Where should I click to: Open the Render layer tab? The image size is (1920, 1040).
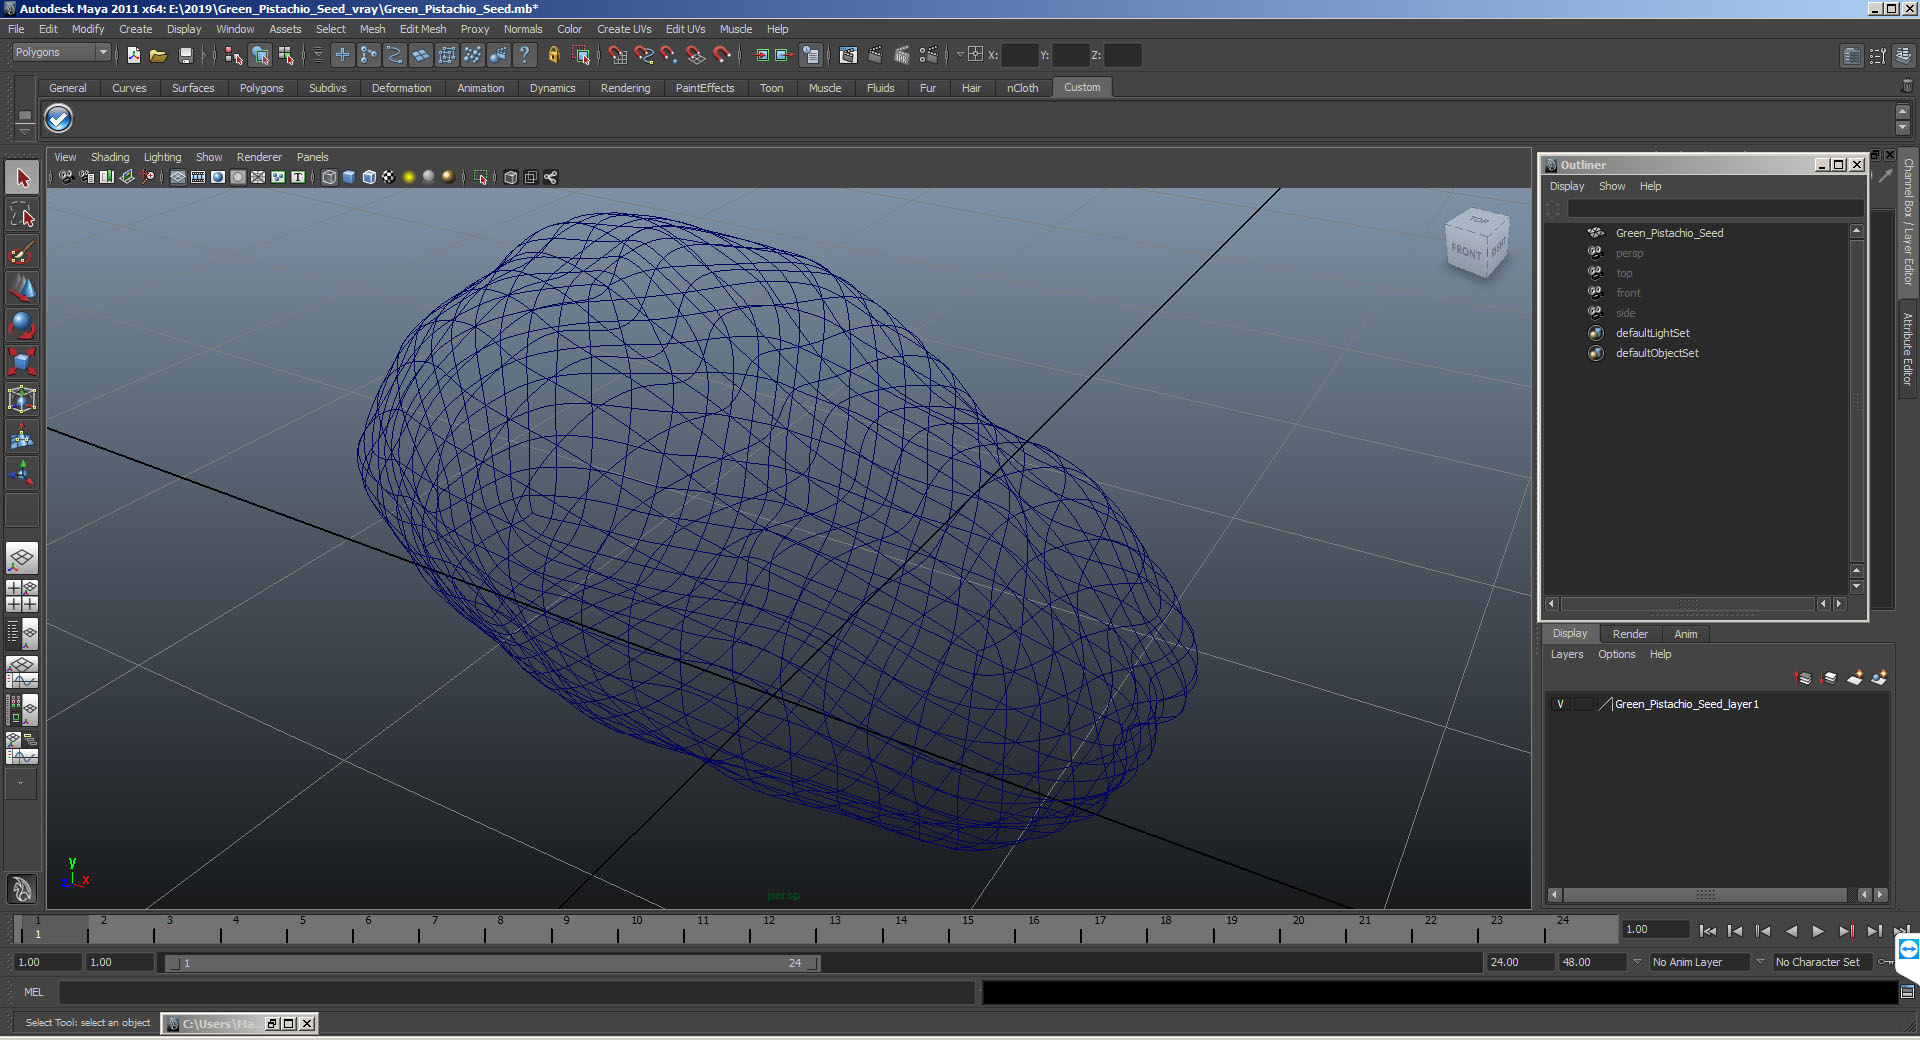(1630, 634)
